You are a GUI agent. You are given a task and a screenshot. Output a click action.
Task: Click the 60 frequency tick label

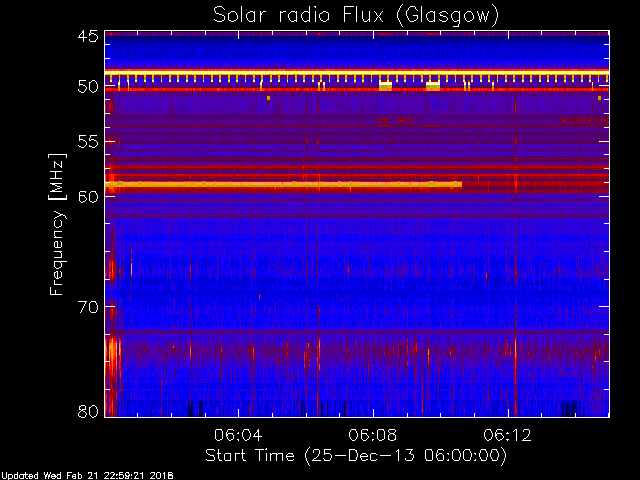pos(88,196)
